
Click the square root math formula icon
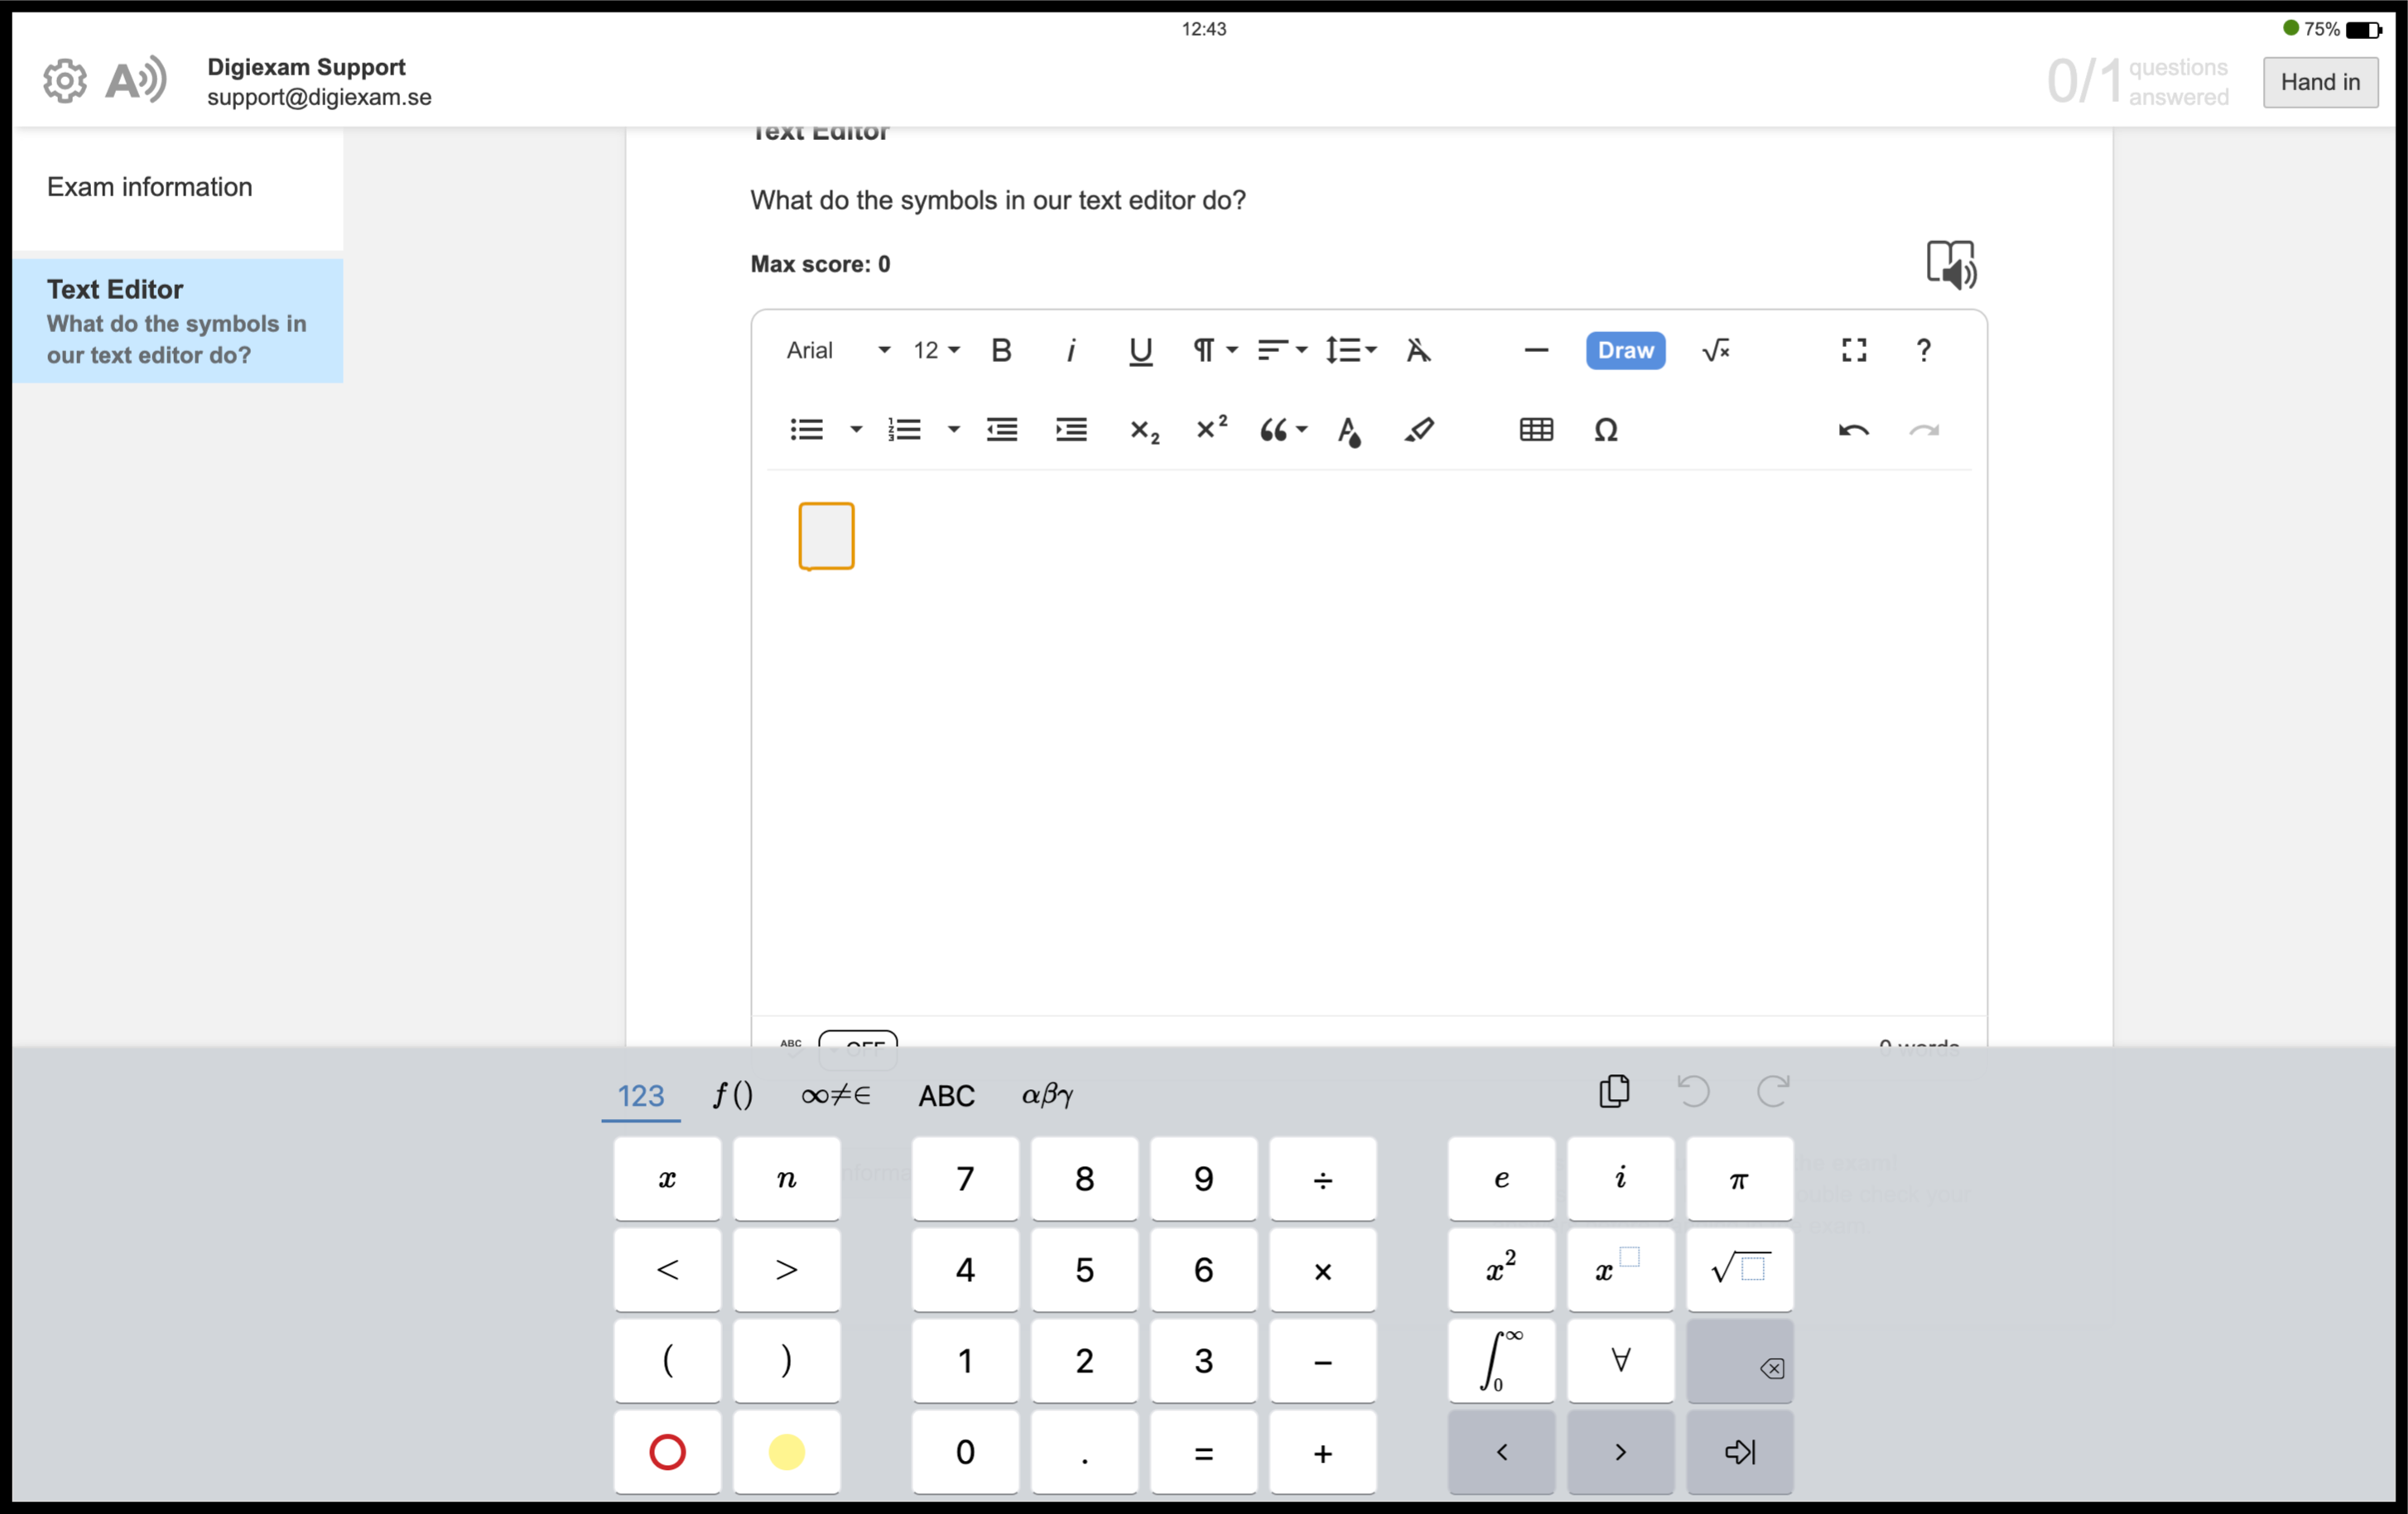tap(1716, 350)
